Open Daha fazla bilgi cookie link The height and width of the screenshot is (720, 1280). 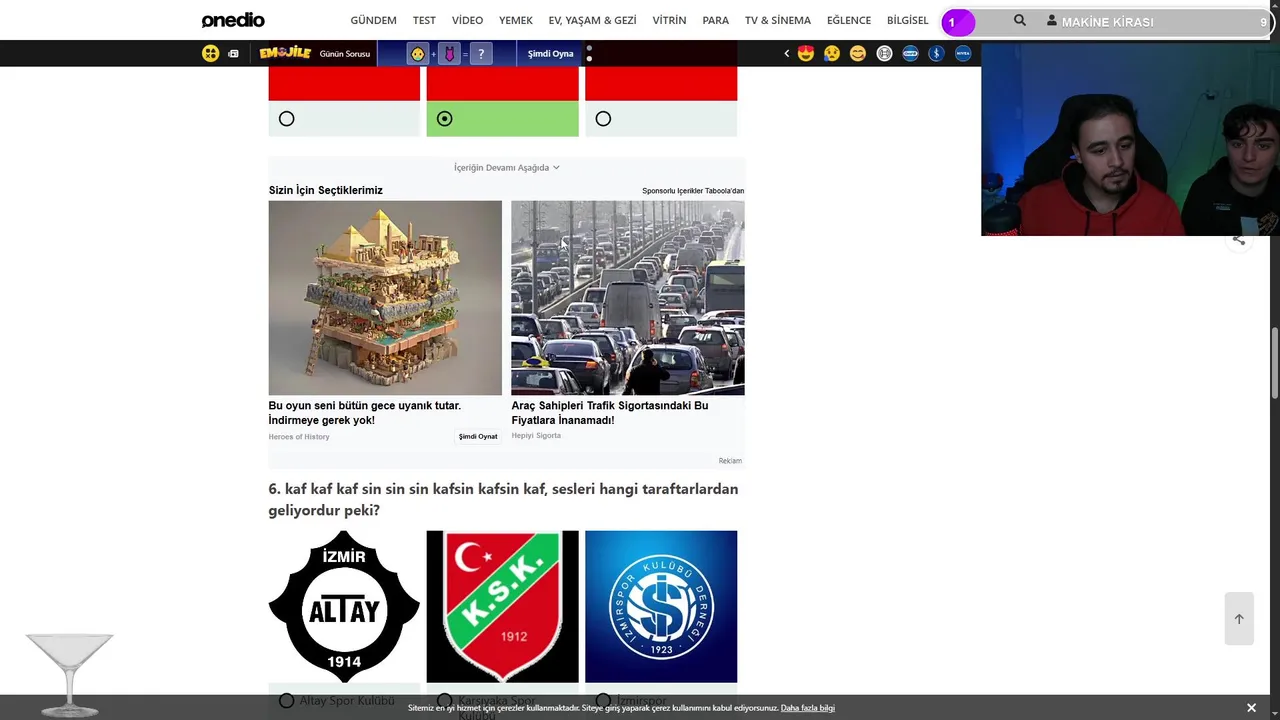(808, 708)
